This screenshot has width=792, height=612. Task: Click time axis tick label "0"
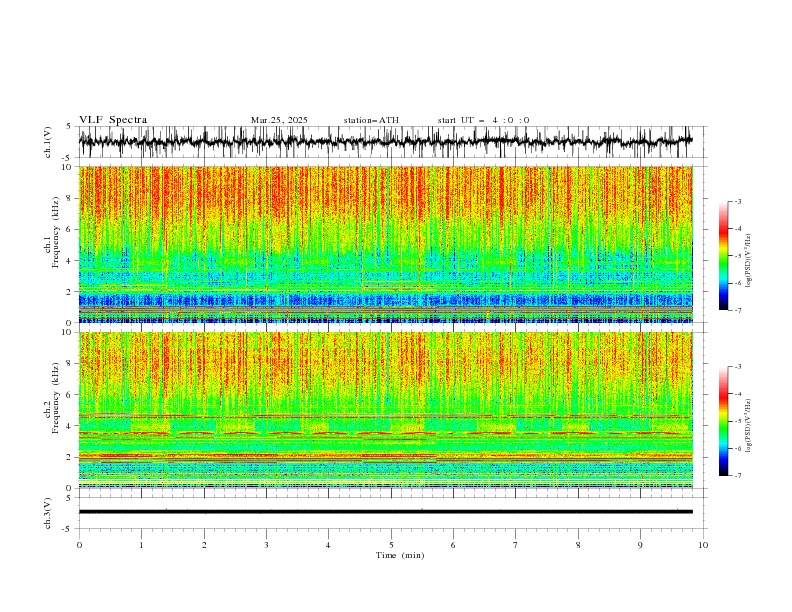coord(79,545)
